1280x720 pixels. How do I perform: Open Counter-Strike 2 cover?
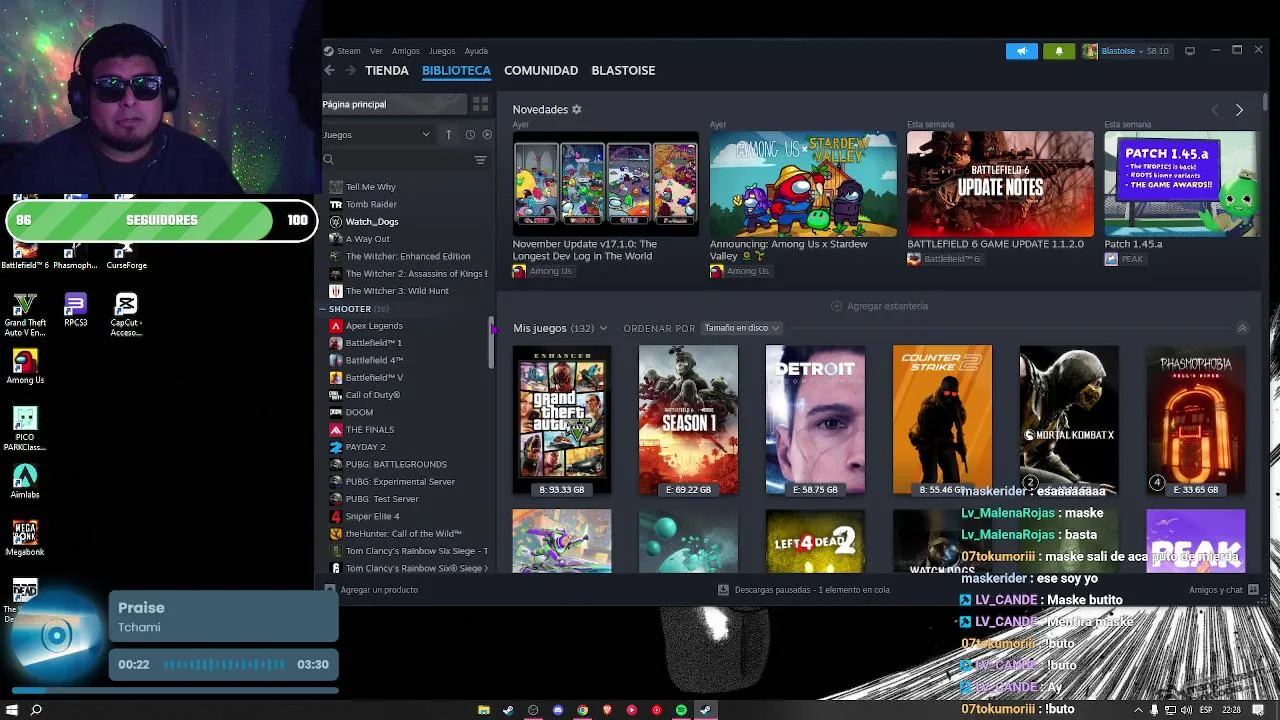tap(942, 420)
